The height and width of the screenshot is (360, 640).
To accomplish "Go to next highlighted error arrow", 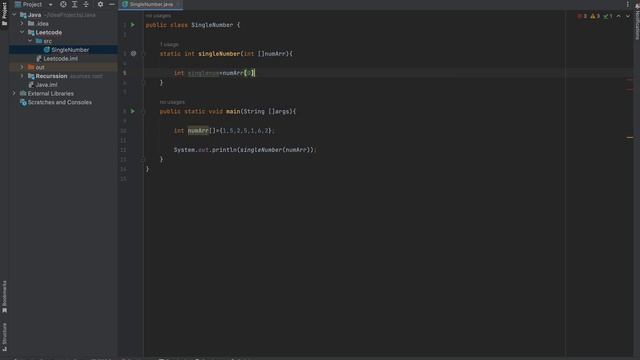I will 628,16.
